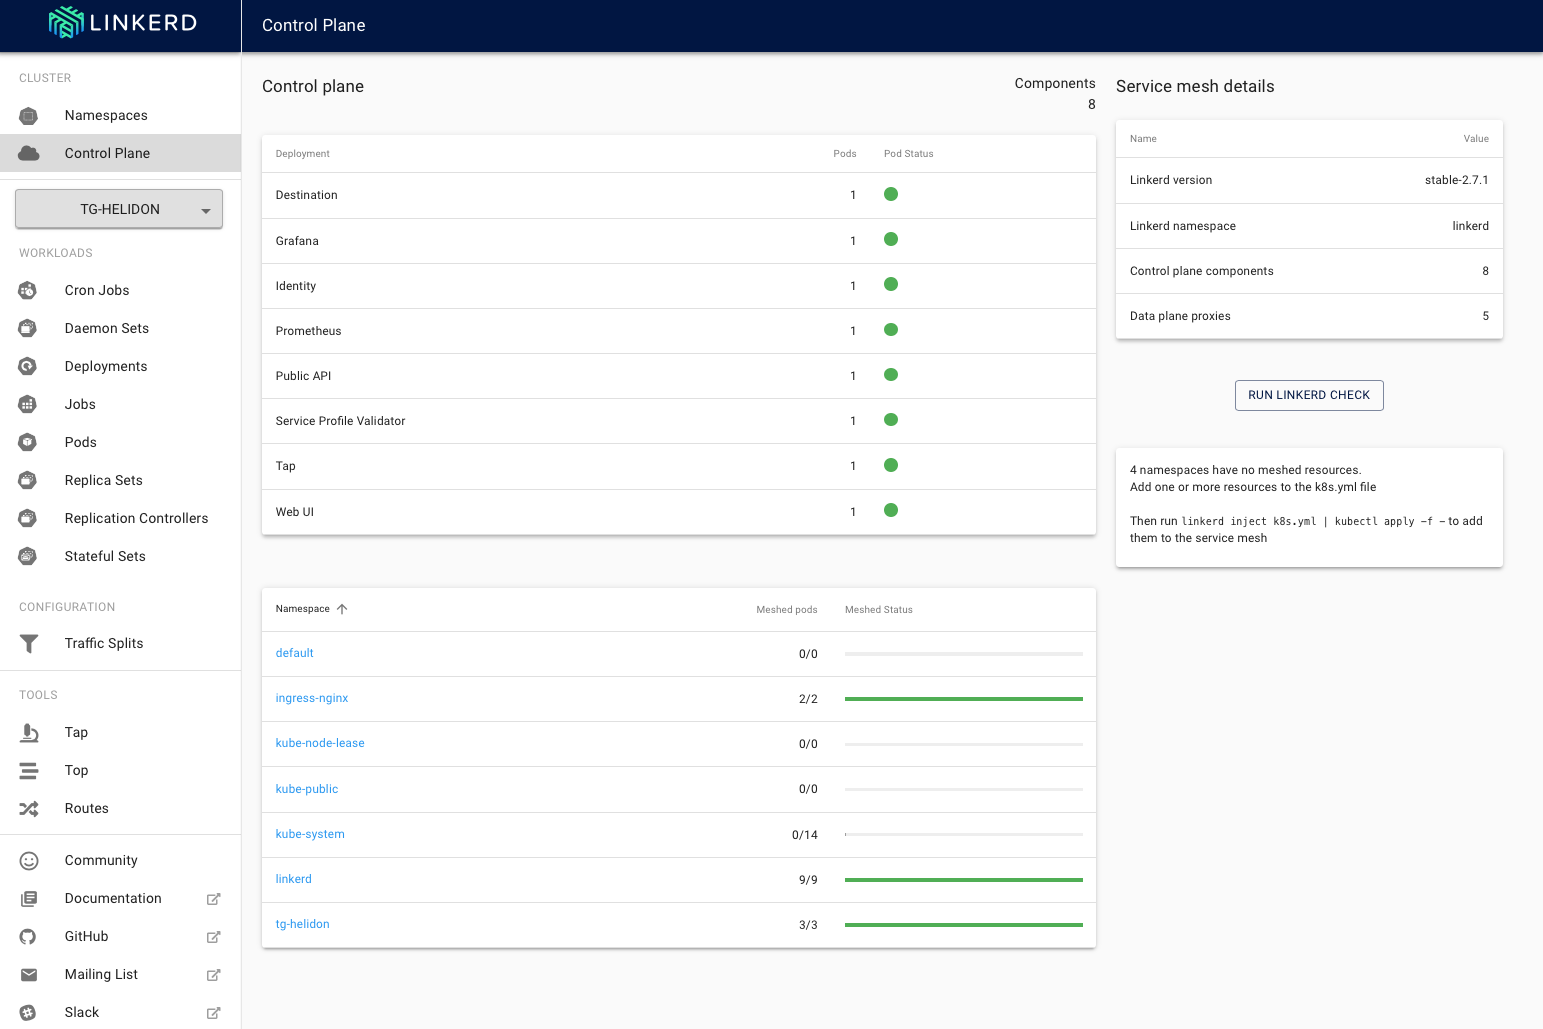Image resolution: width=1543 pixels, height=1029 pixels.
Task: Click the Run Linkerd Check button
Action: point(1309,395)
